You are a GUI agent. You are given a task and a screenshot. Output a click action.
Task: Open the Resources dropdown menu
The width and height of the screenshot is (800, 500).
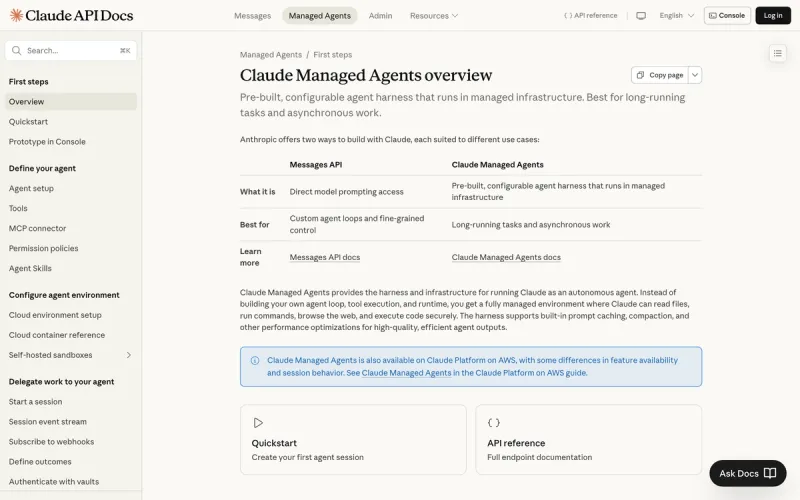tap(434, 16)
